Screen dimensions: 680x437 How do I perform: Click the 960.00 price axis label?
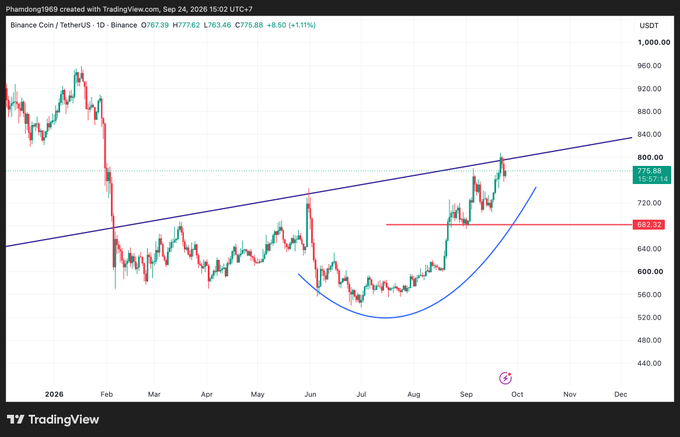coord(649,65)
